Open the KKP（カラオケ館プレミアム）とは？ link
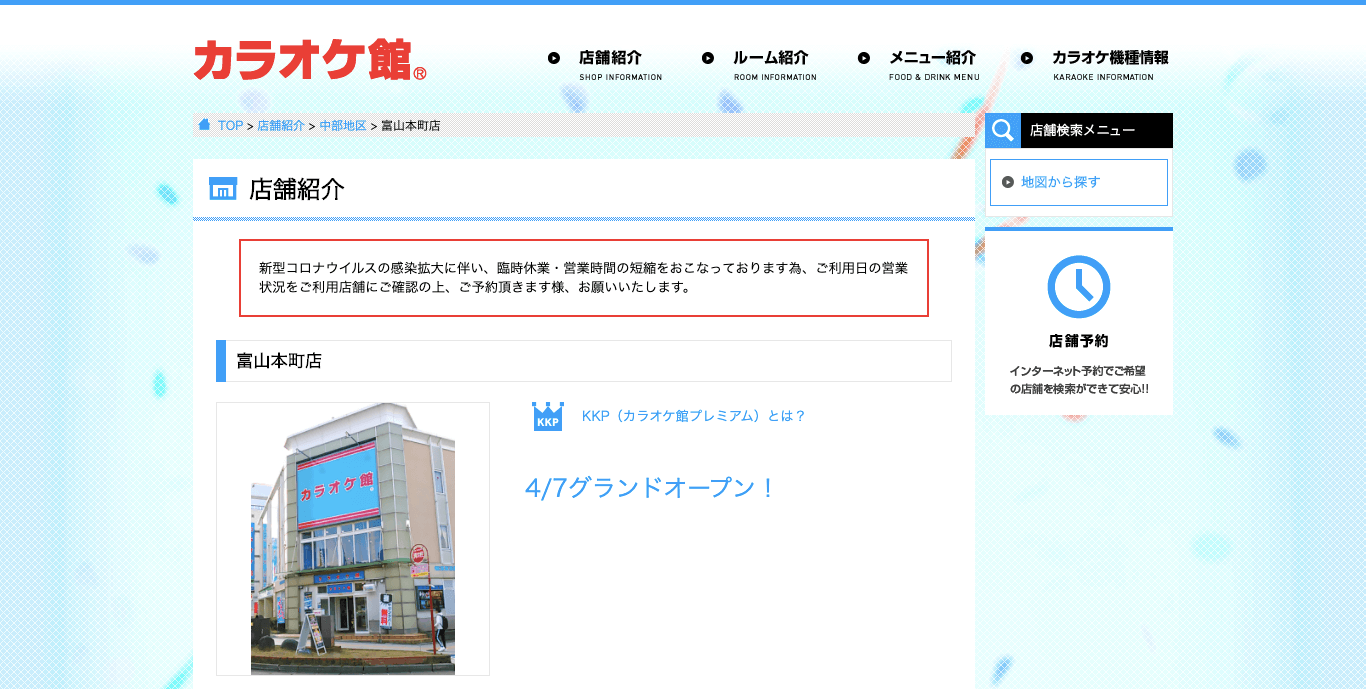This screenshot has width=1366, height=689. click(x=694, y=416)
